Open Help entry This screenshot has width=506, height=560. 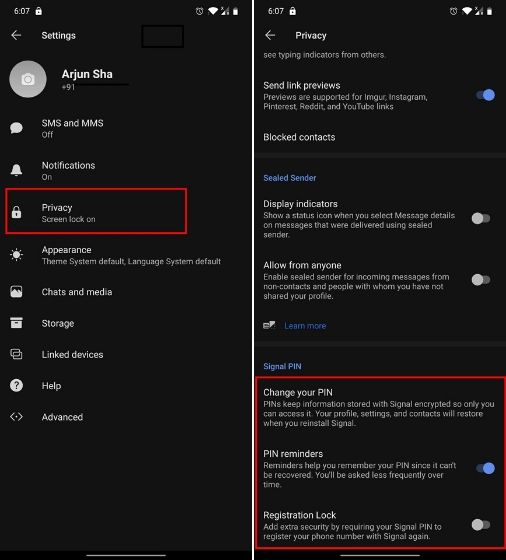click(x=126, y=386)
